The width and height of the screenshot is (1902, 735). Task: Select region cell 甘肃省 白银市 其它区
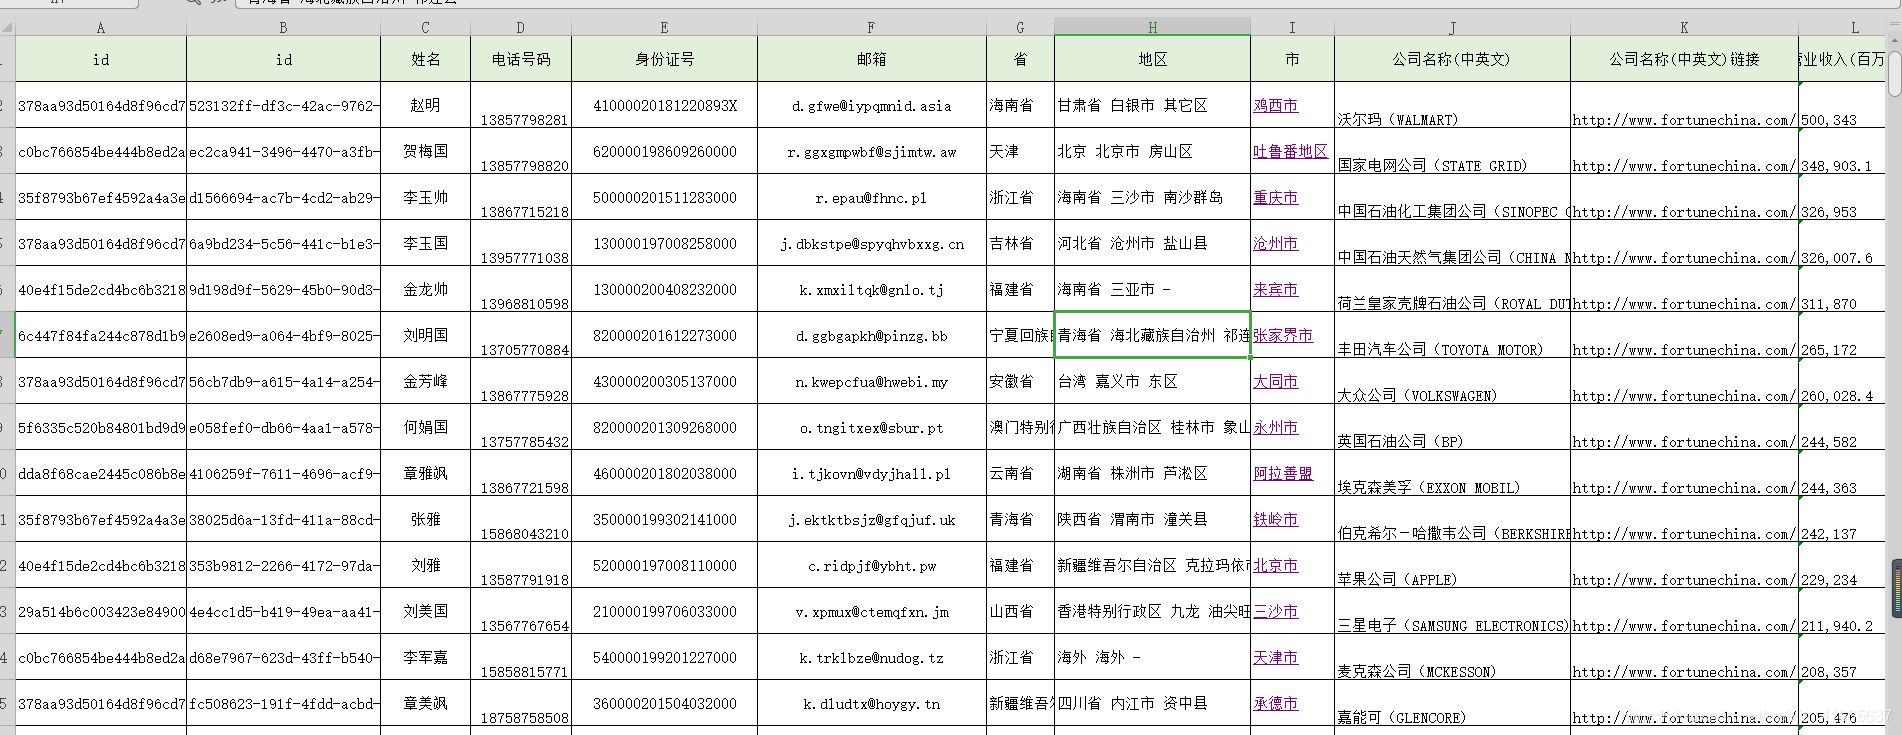pos(1152,105)
